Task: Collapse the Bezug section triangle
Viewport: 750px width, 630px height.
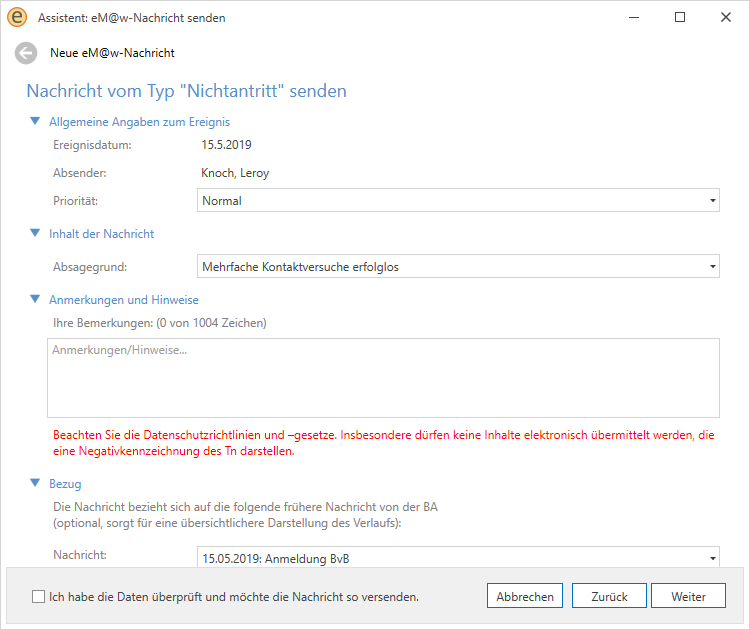Action: coord(35,484)
